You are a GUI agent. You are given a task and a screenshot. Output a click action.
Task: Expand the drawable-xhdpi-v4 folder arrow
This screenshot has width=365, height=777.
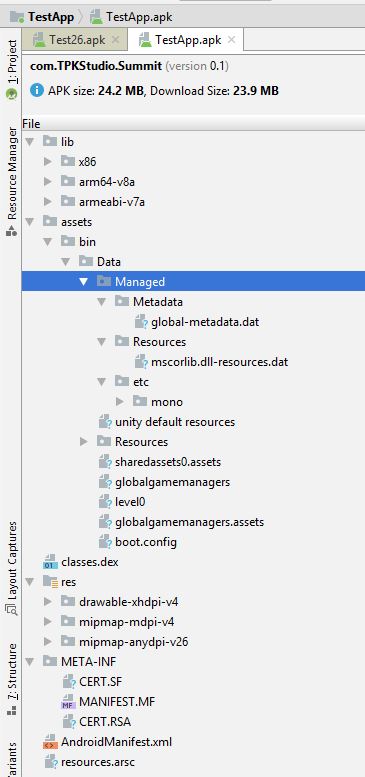pos(48,602)
